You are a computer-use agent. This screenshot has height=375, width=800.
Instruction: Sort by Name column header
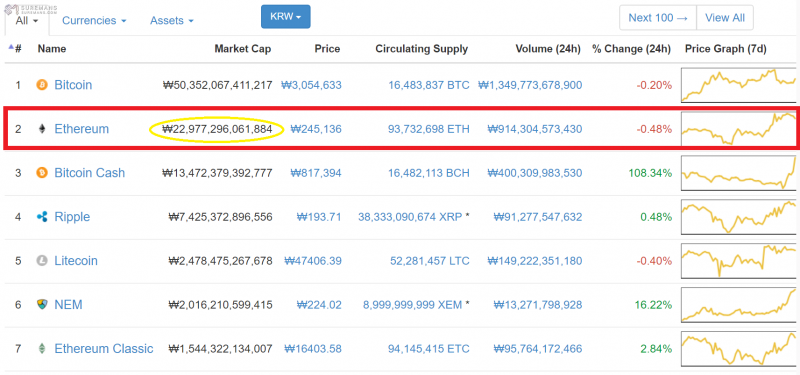pyautogui.click(x=52, y=49)
